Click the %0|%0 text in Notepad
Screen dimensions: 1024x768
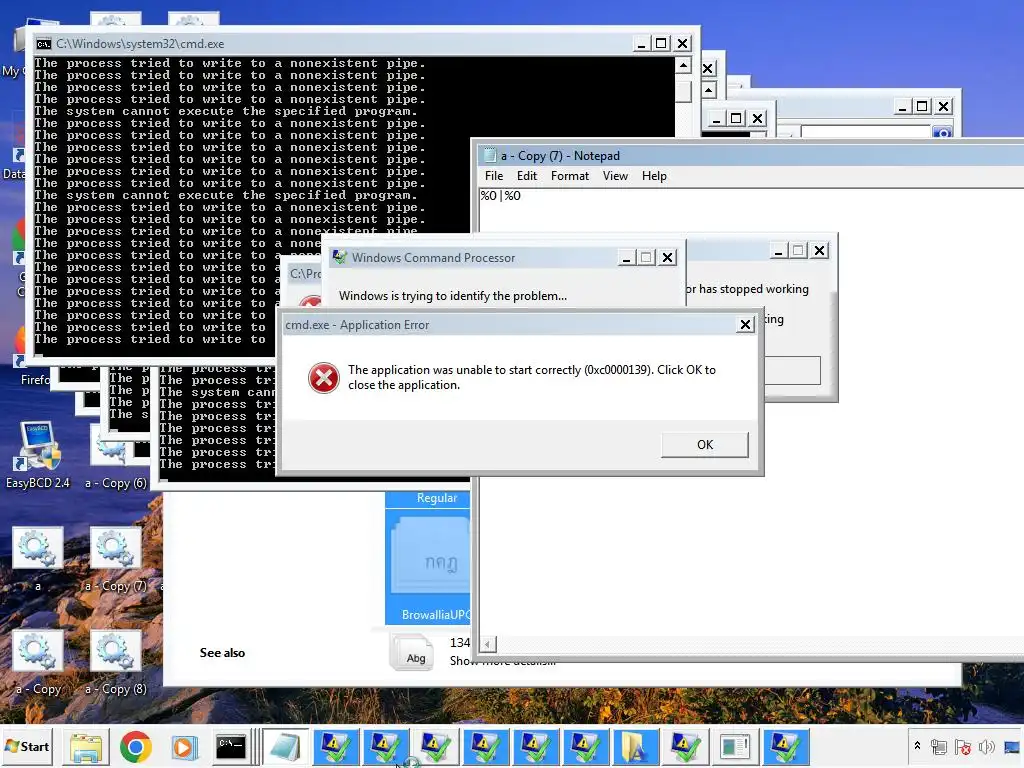click(x=501, y=195)
